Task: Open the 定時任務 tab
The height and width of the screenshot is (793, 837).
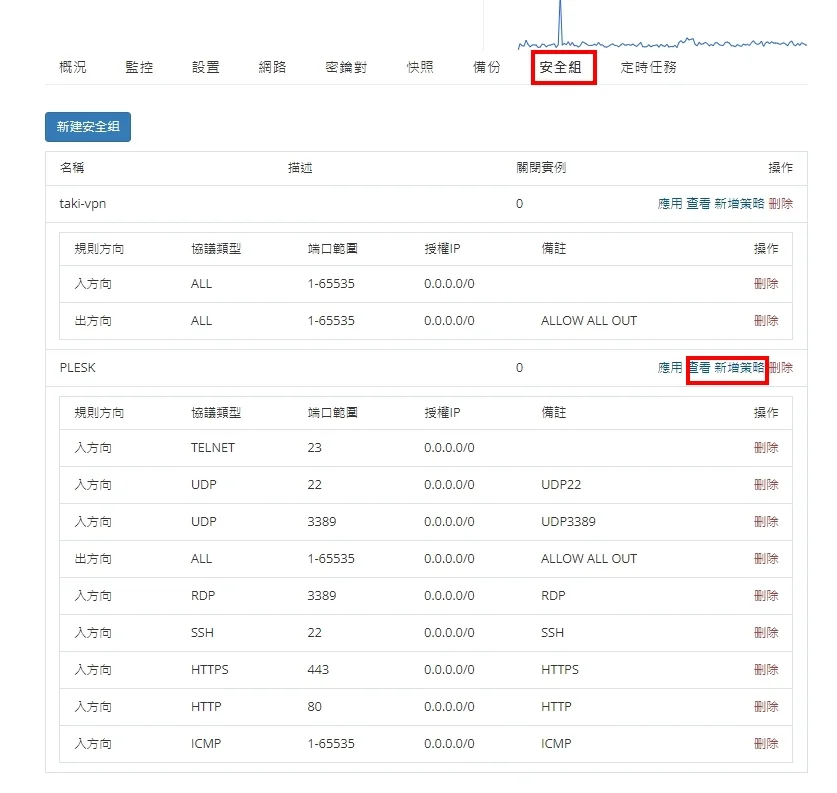Action: click(x=649, y=67)
